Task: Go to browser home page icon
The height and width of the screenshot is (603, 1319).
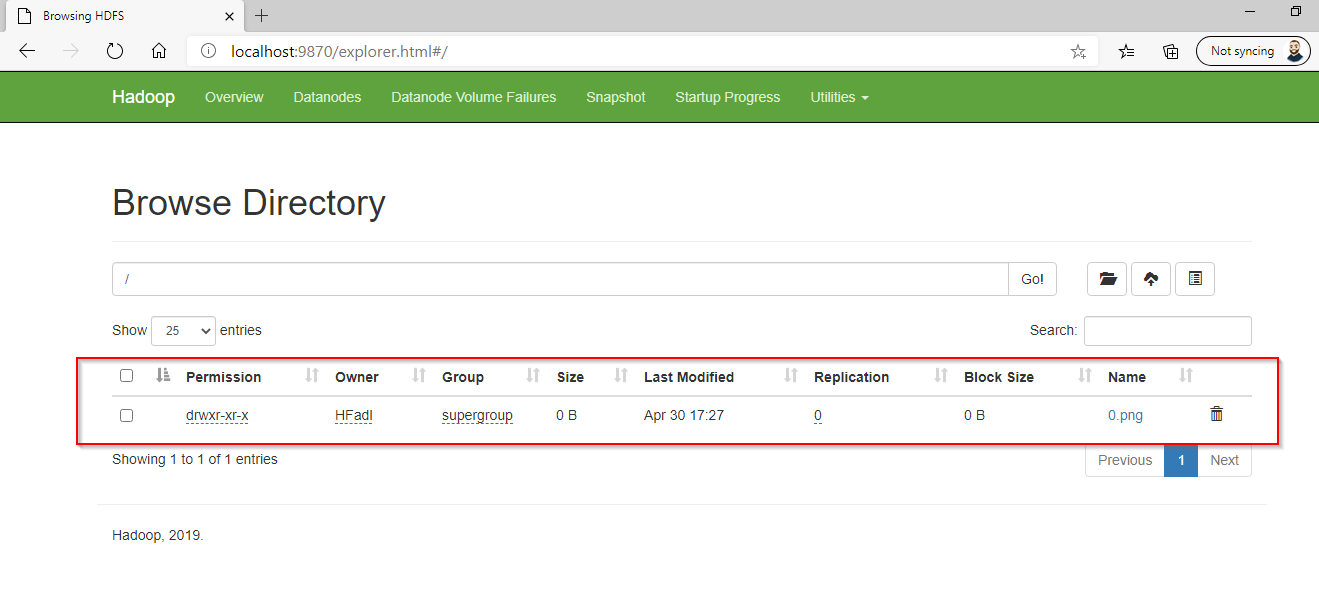Action: click(x=158, y=51)
